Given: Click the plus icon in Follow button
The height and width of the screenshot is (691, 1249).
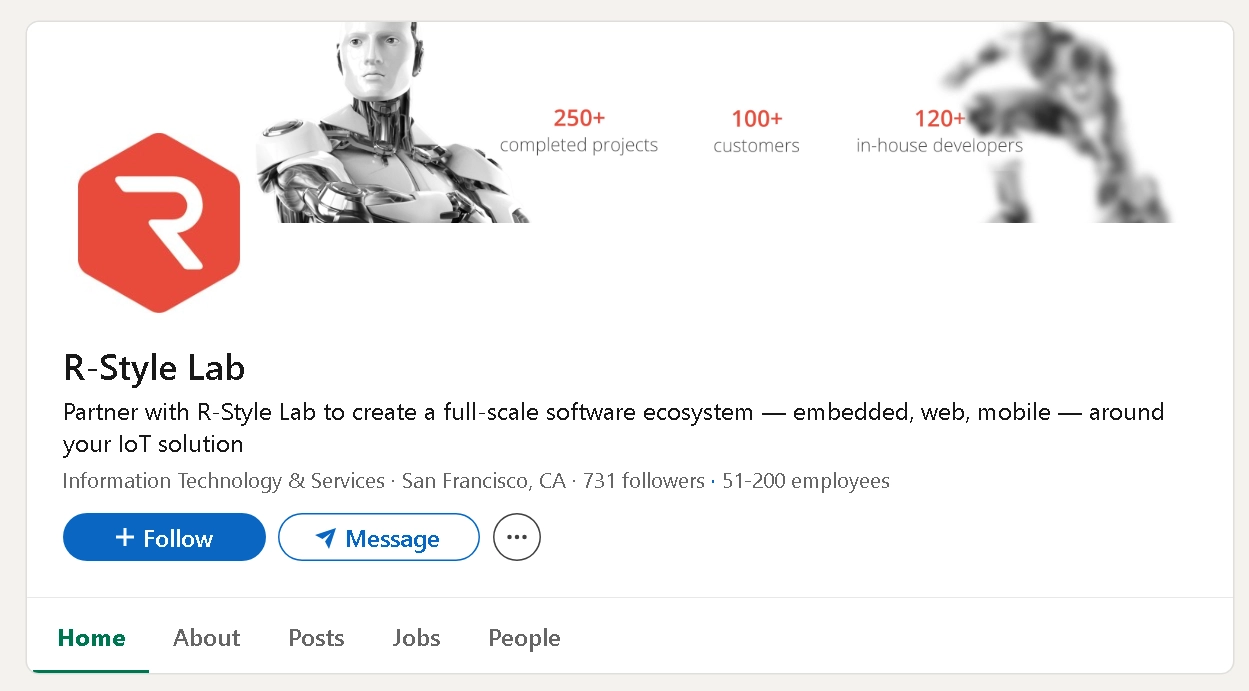Looking at the screenshot, I should coord(124,538).
